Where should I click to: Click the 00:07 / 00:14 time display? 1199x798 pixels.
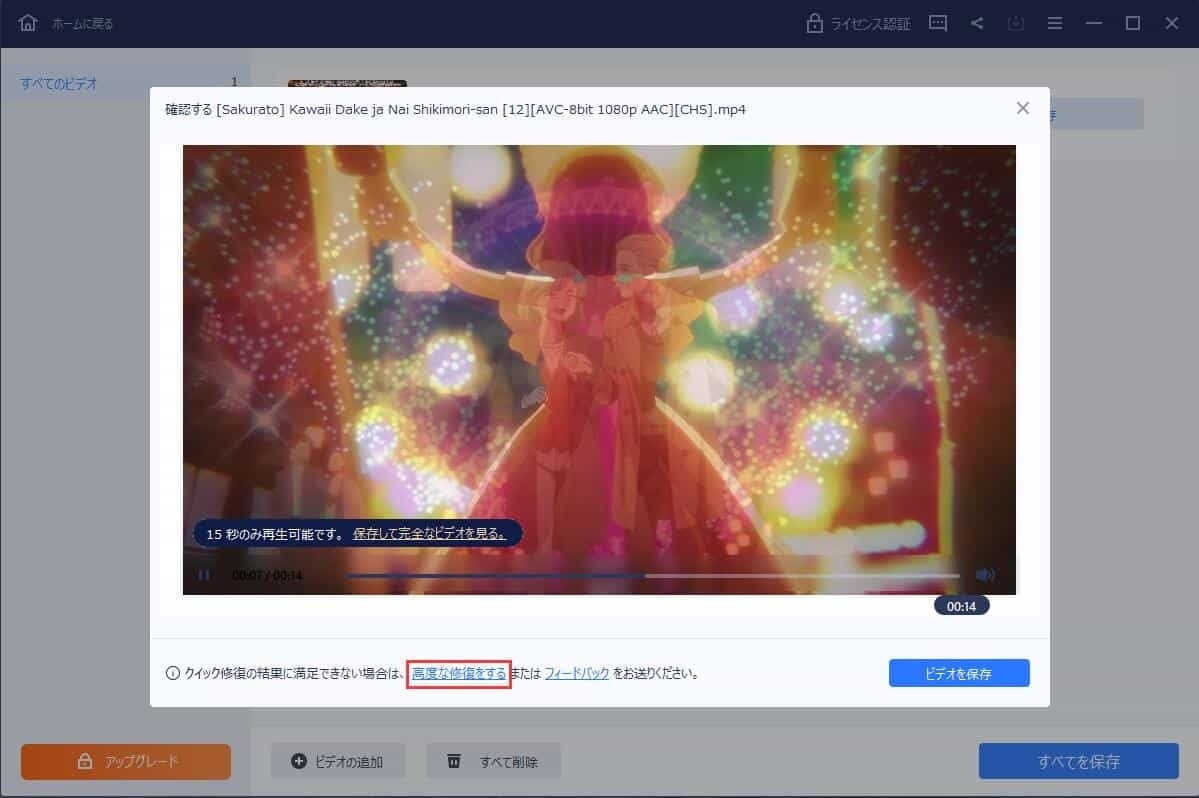click(267, 576)
